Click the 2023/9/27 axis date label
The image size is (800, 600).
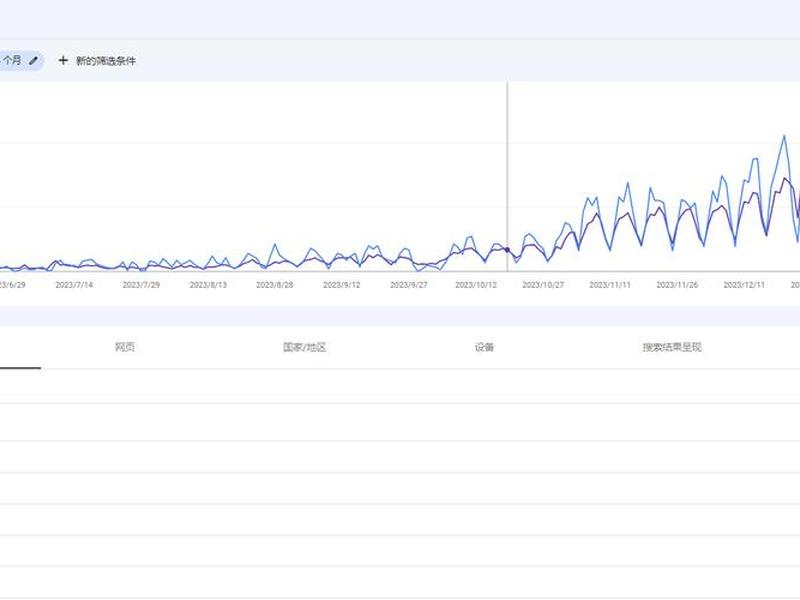409,285
